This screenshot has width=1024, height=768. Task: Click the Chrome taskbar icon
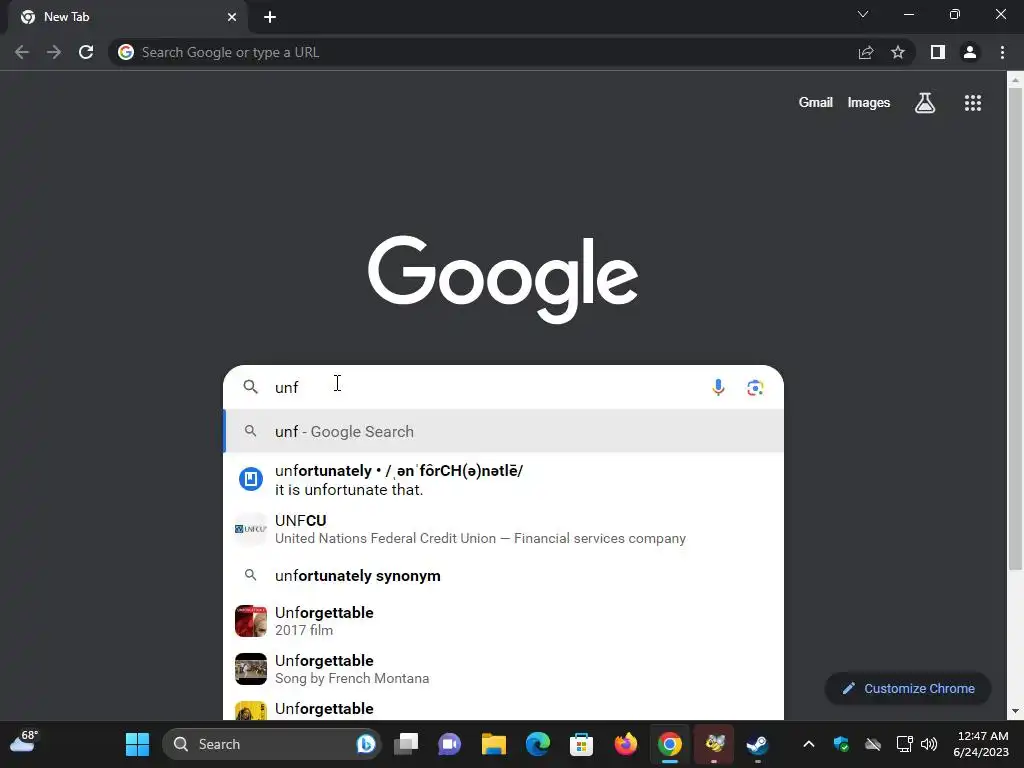669,744
